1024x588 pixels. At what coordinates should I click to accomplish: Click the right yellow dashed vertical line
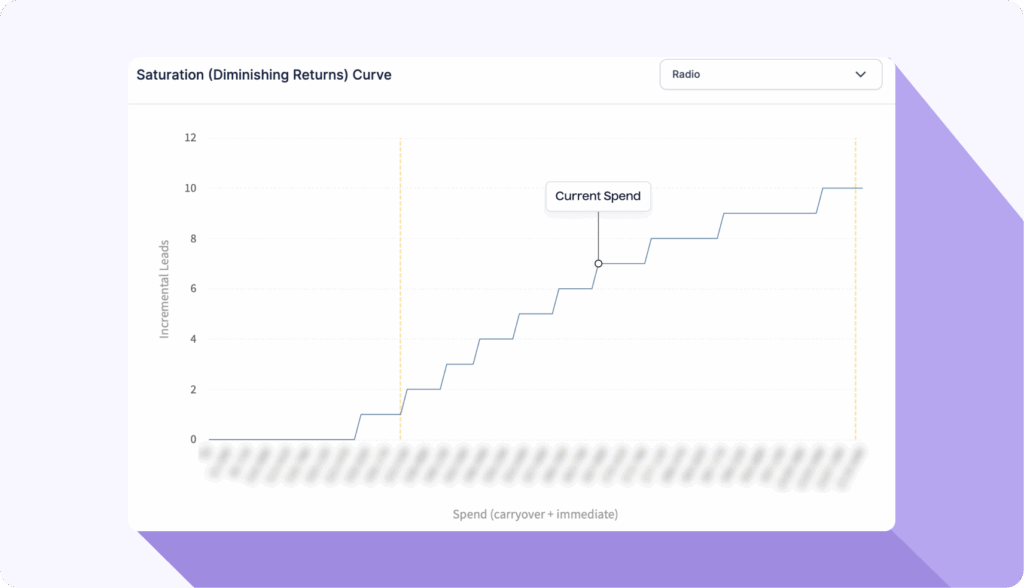click(x=855, y=300)
